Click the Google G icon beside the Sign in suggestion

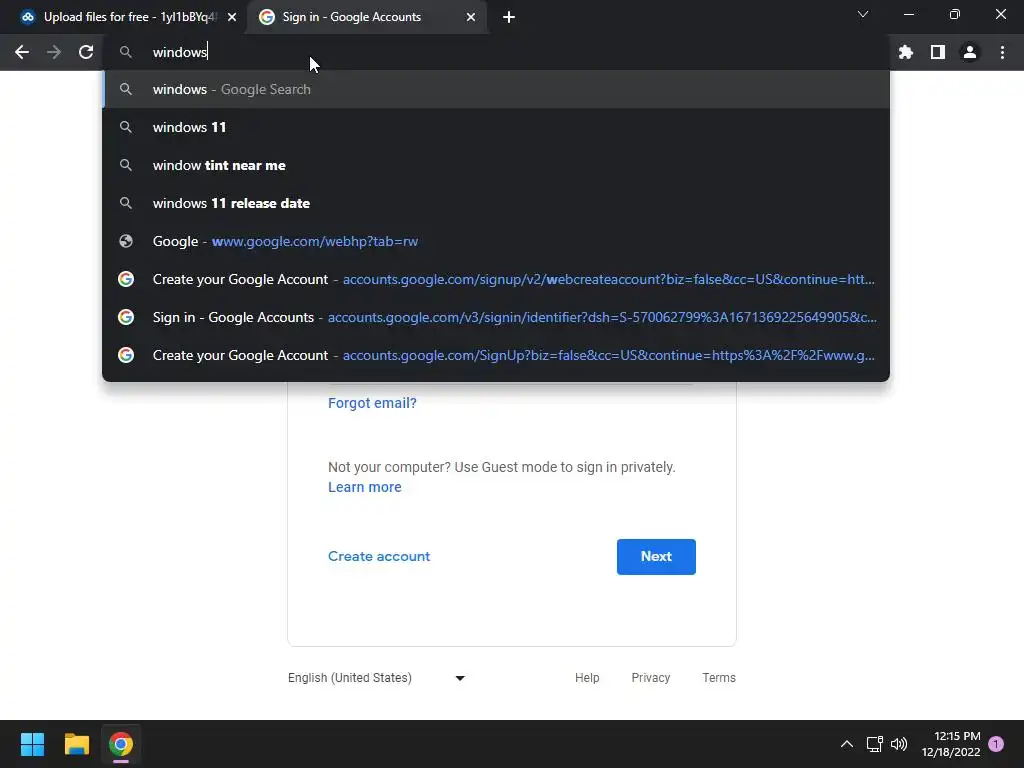pos(126,317)
